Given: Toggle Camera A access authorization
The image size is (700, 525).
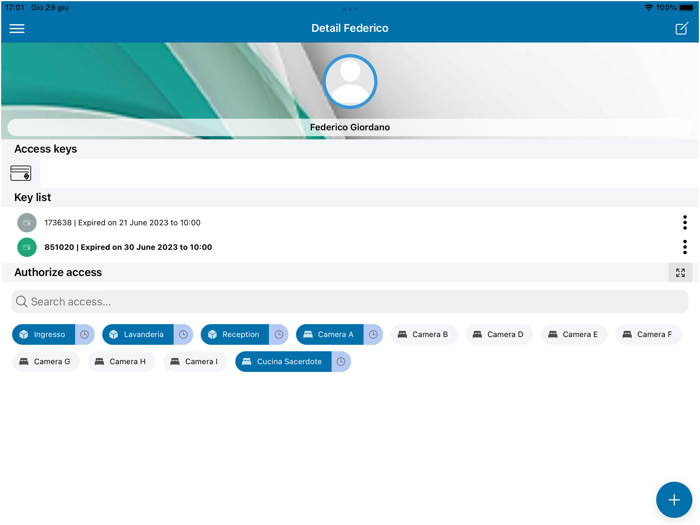Looking at the screenshot, I should pyautogui.click(x=330, y=334).
